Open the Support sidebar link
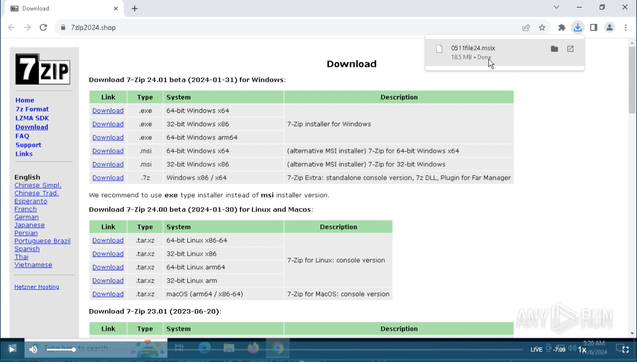Screen dimensions: 637x362 28,145
